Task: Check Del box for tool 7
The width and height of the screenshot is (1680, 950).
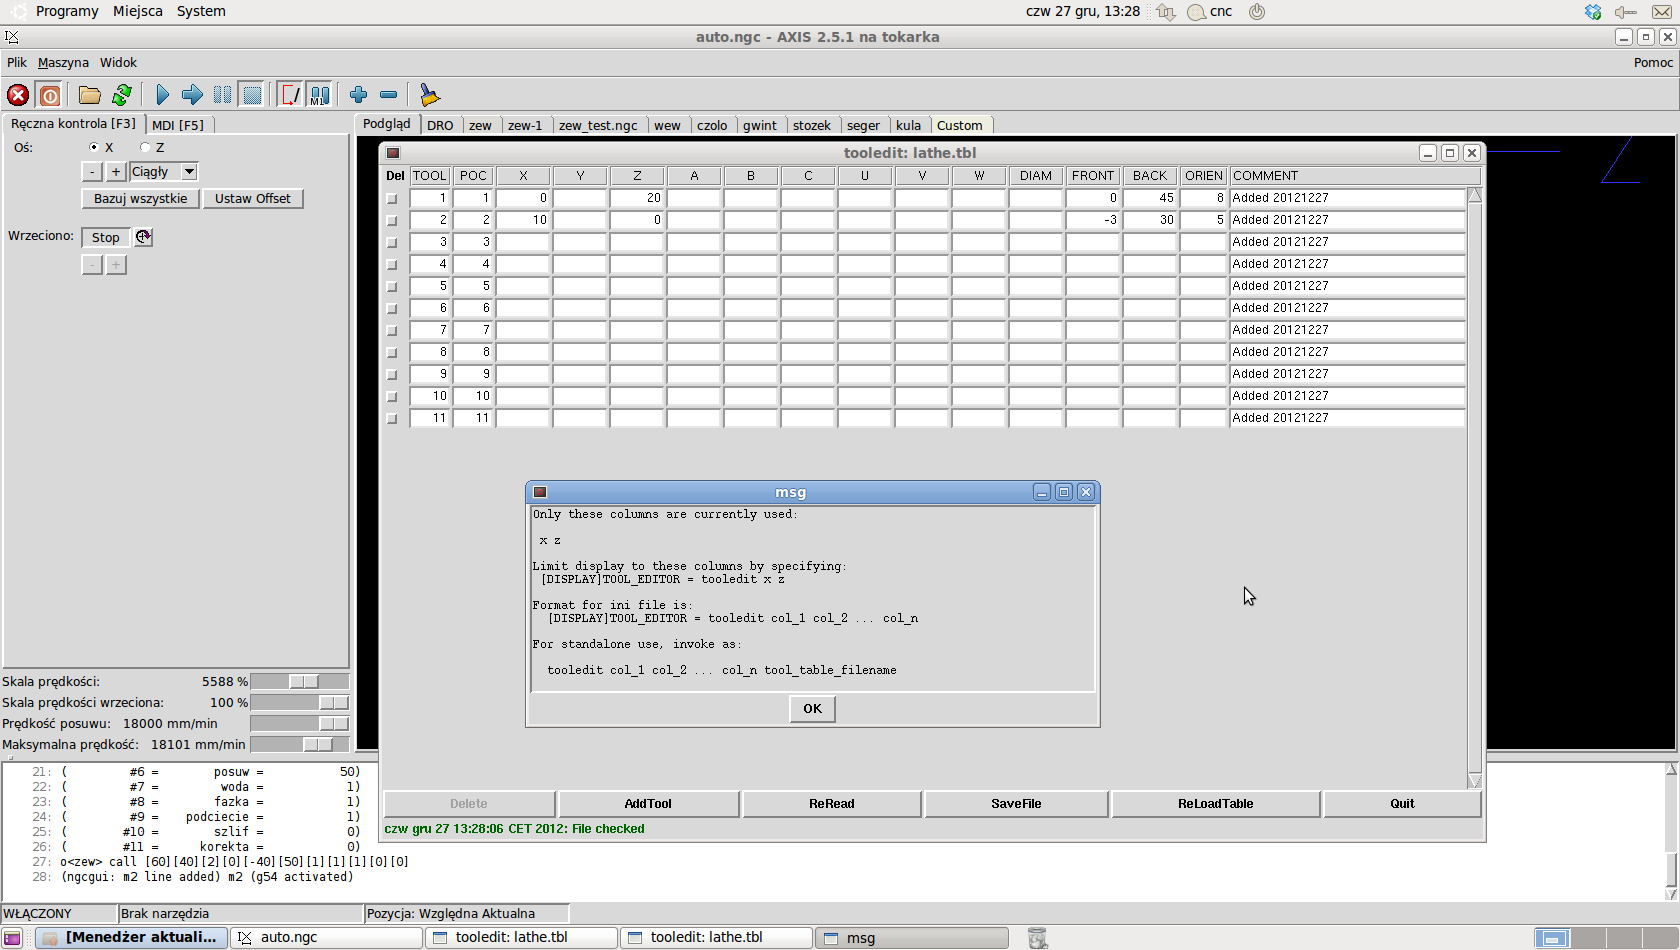Action: tap(392, 330)
